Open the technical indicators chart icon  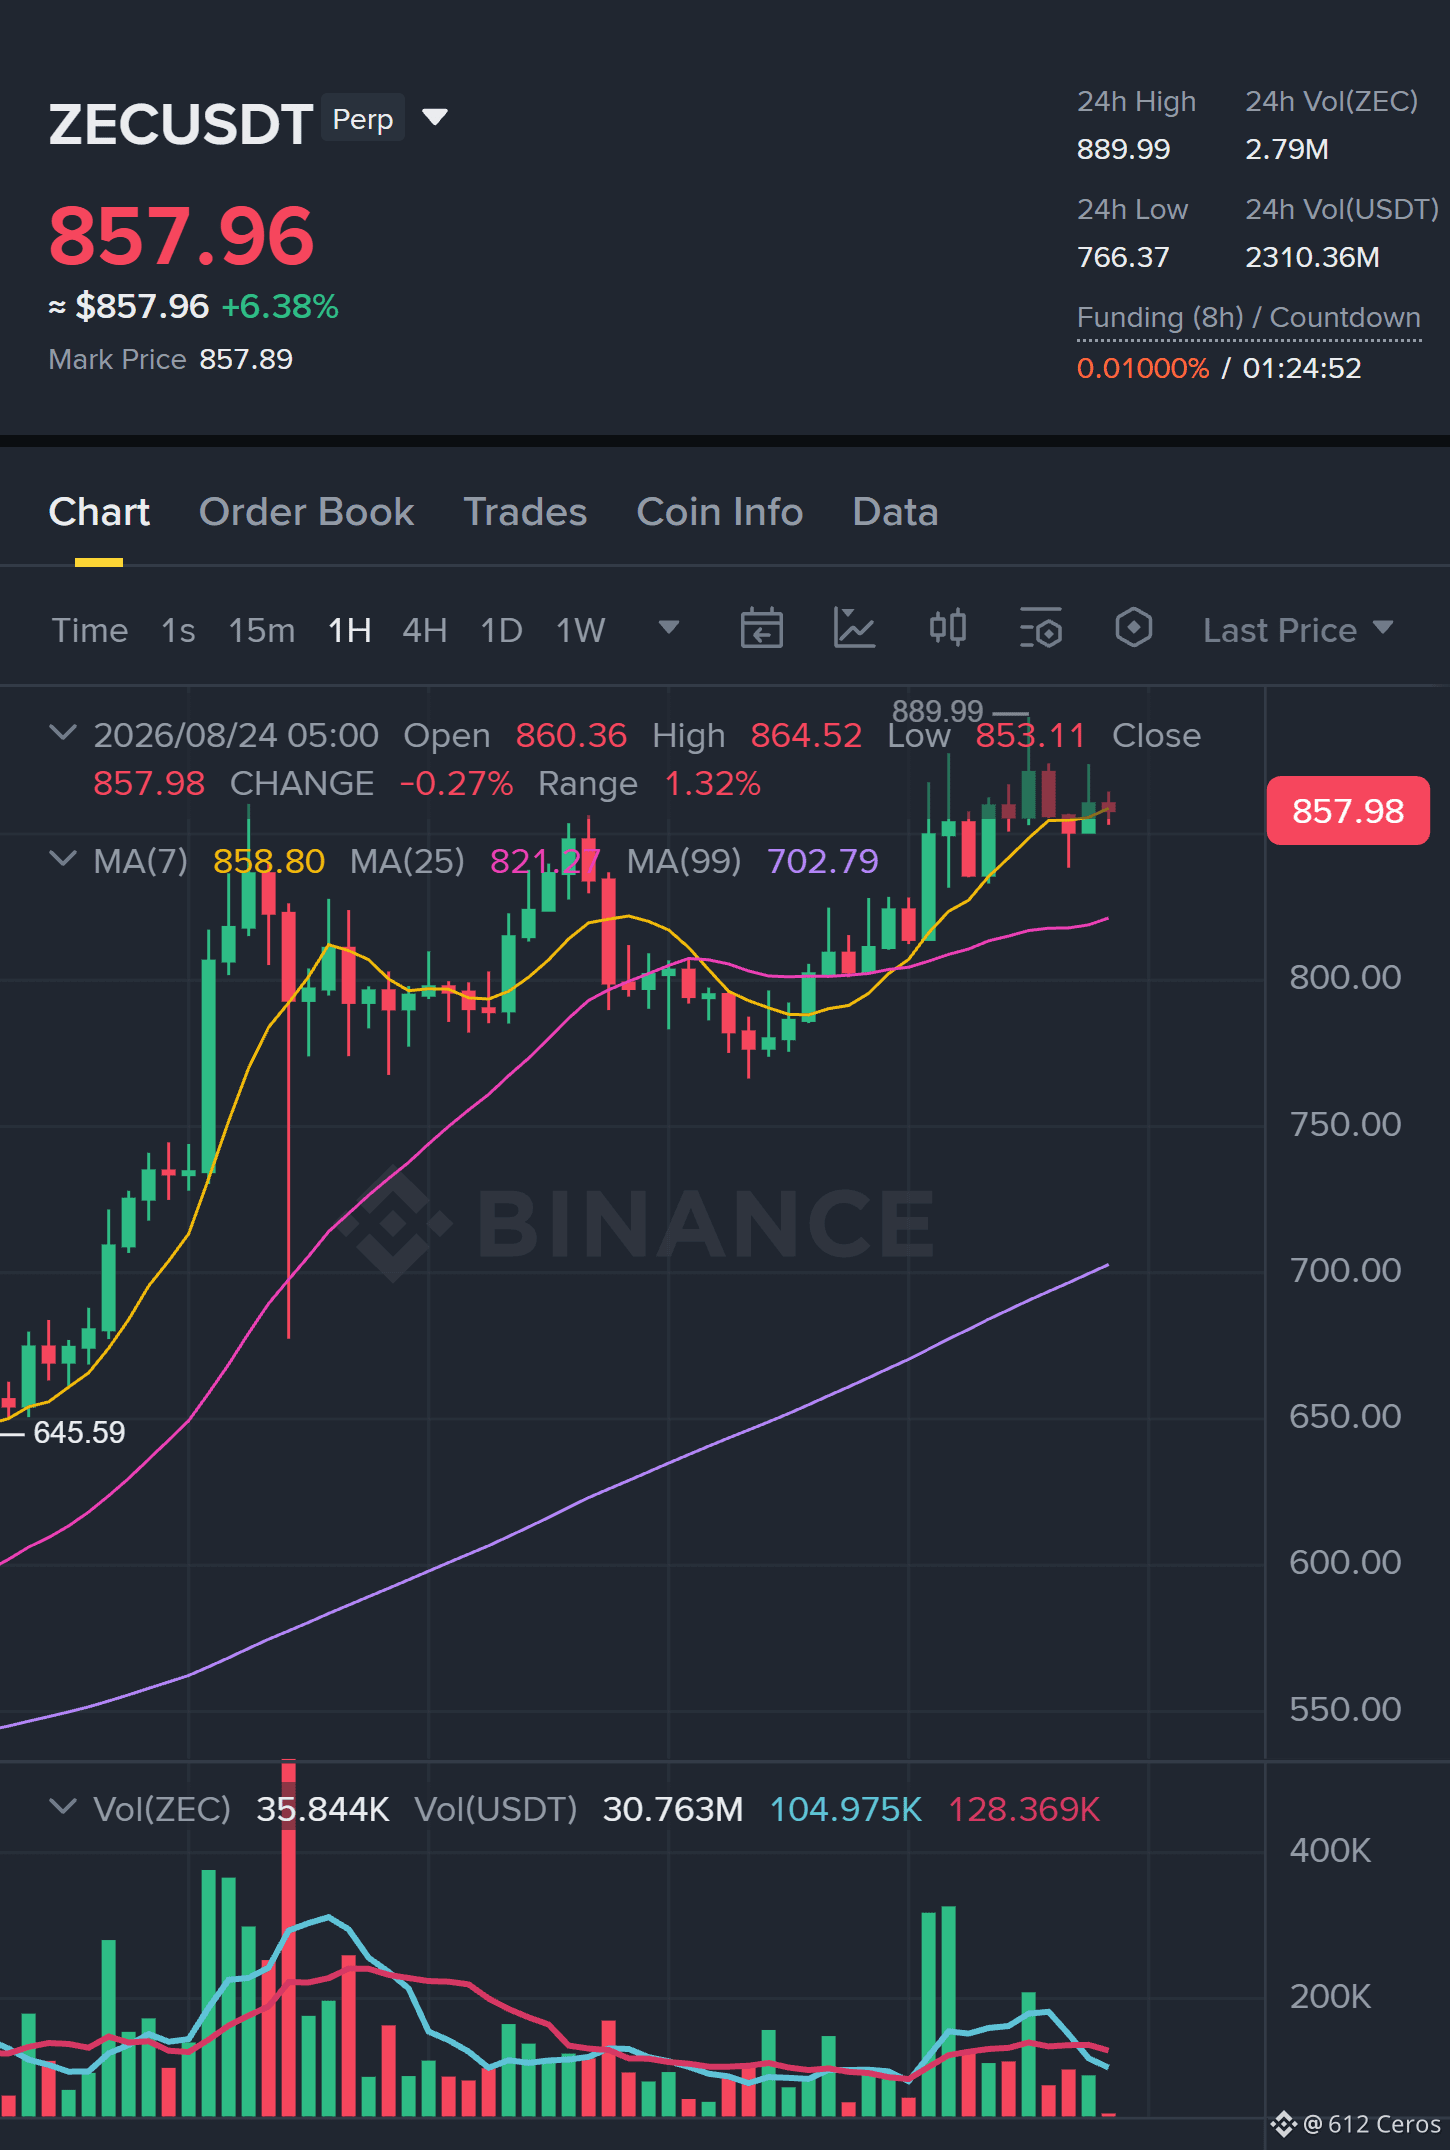point(855,628)
